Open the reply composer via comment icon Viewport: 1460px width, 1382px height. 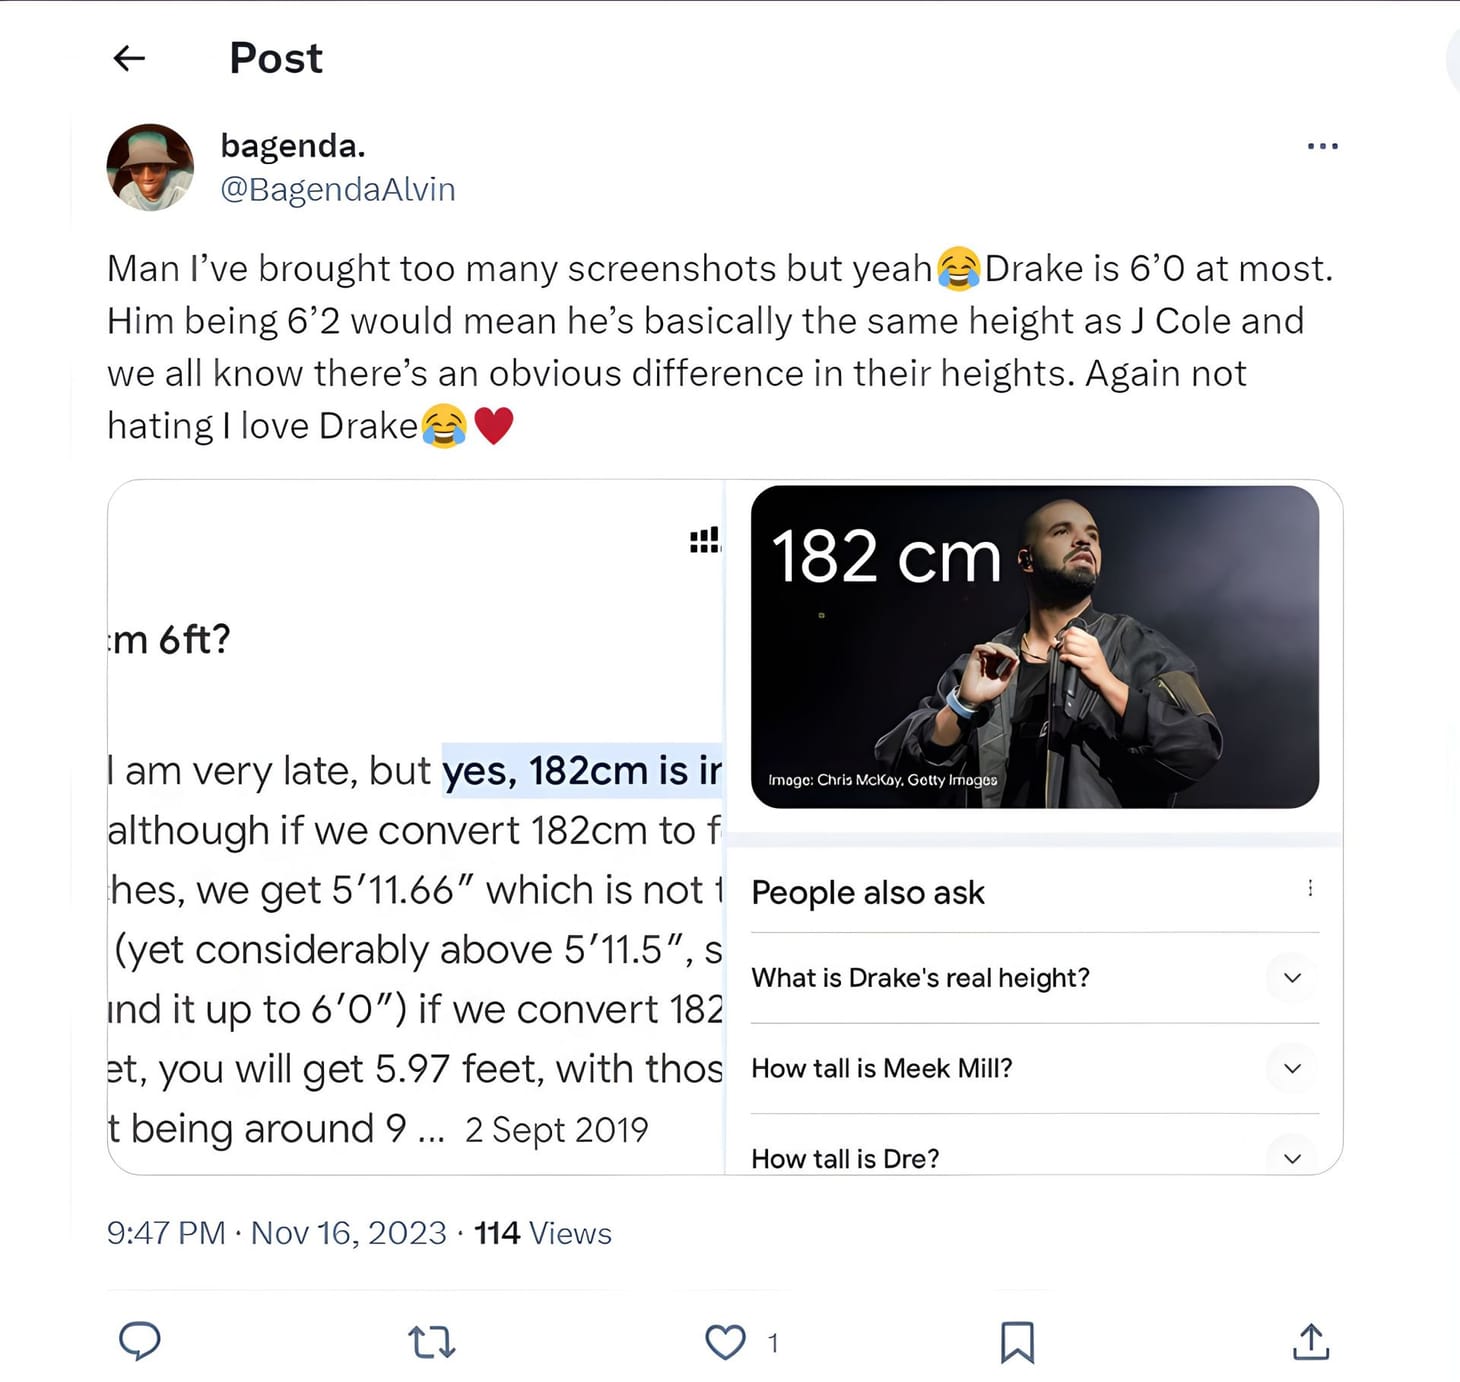(140, 1342)
